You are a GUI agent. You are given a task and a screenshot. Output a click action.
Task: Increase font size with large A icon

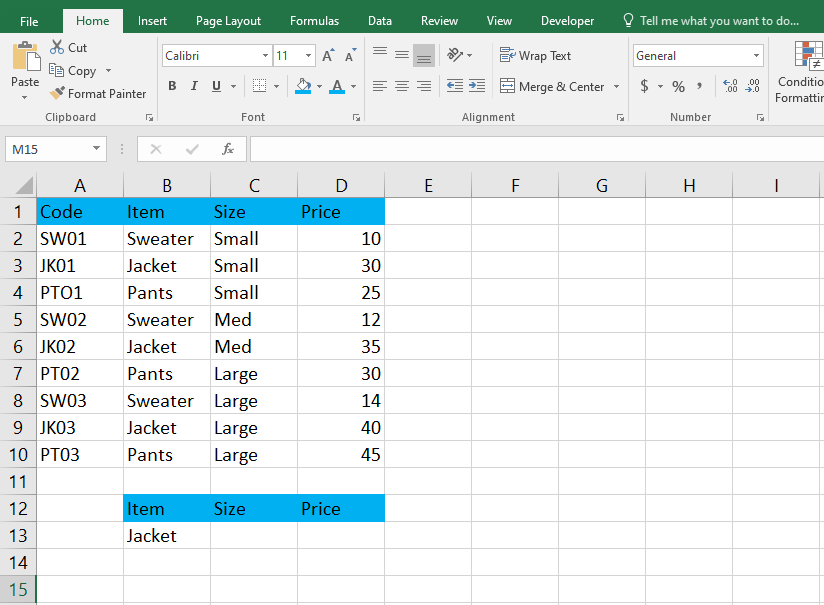(328, 56)
